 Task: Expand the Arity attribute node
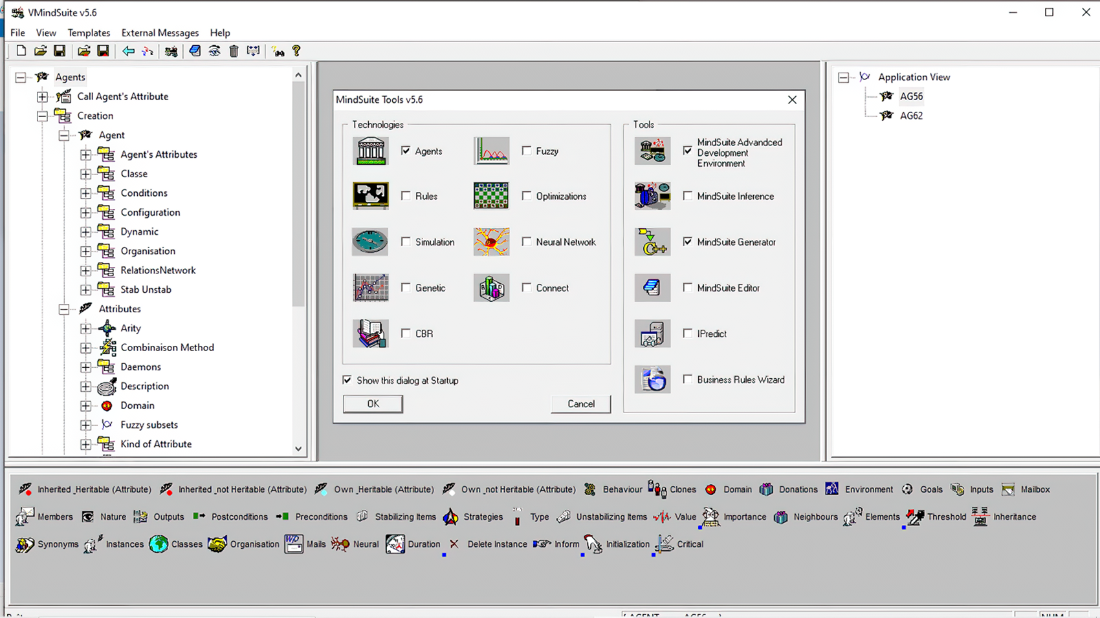(x=86, y=328)
